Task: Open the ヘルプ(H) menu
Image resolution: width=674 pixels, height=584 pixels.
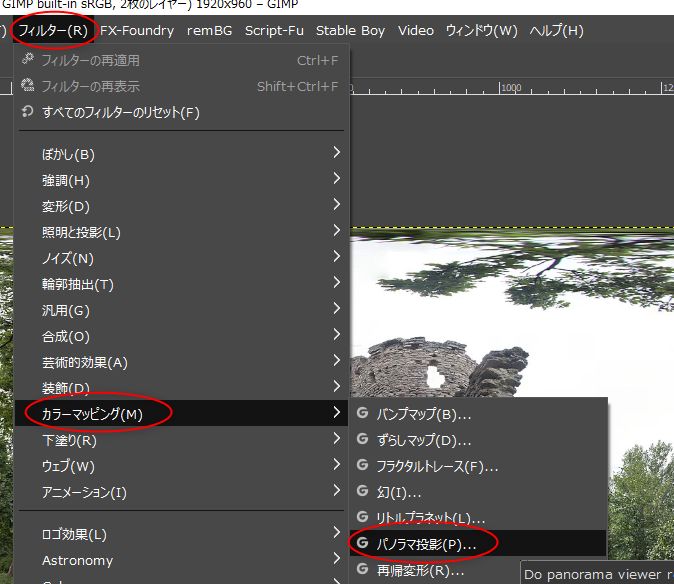Action: 556,30
